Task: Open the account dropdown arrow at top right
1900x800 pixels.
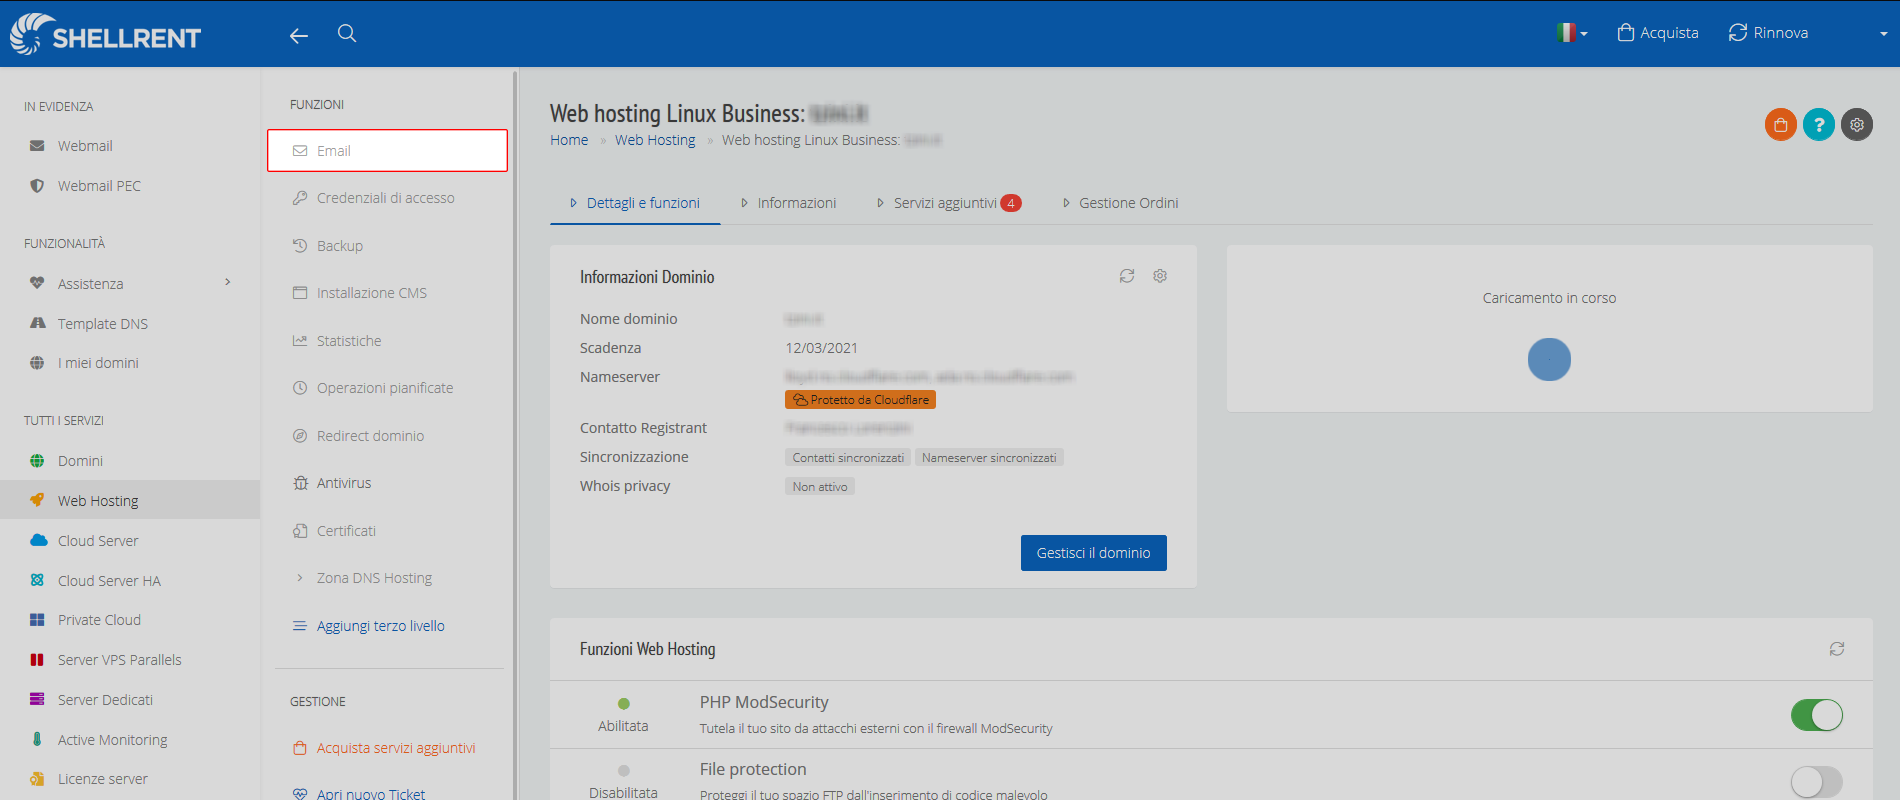Action: pos(1883,34)
